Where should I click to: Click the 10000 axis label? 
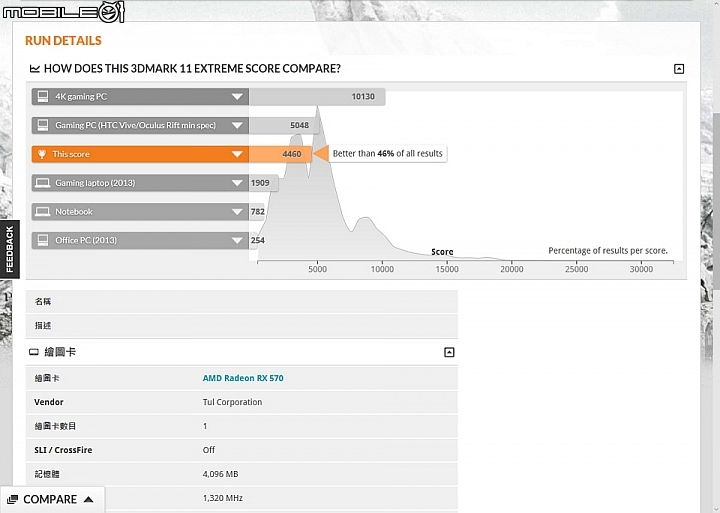(x=382, y=269)
